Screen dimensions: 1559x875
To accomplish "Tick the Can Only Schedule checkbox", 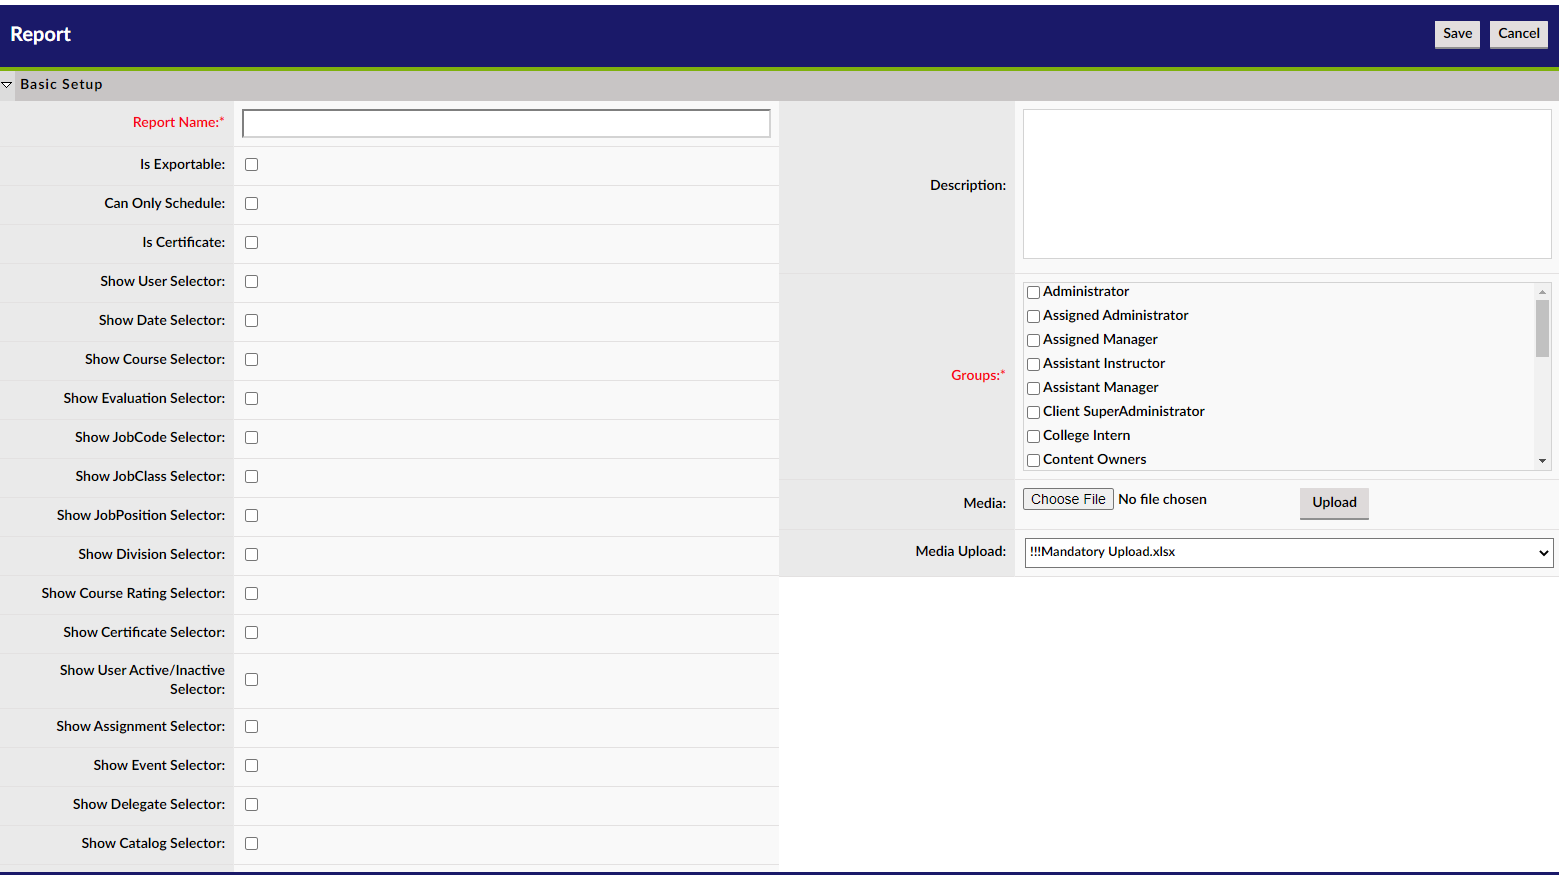I will click(x=252, y=204).
